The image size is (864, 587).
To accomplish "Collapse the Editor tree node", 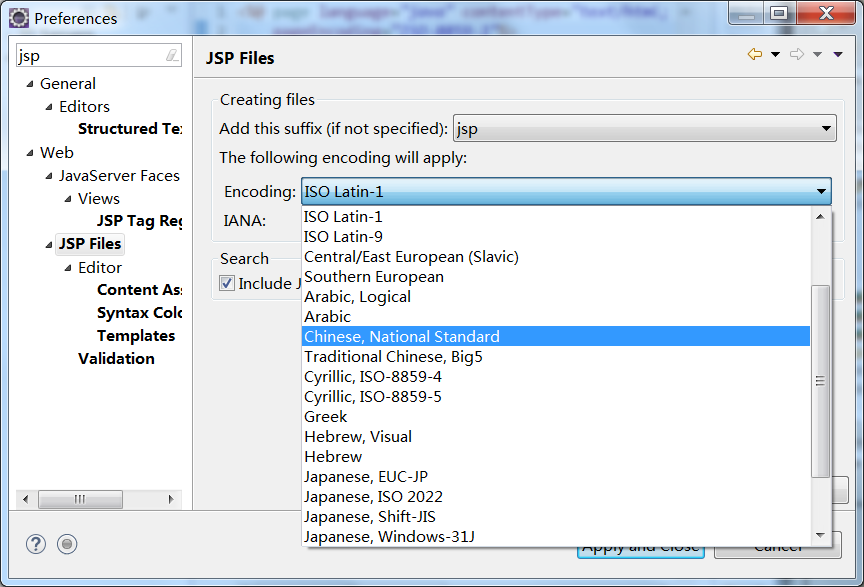I will (x=68, y=268).
